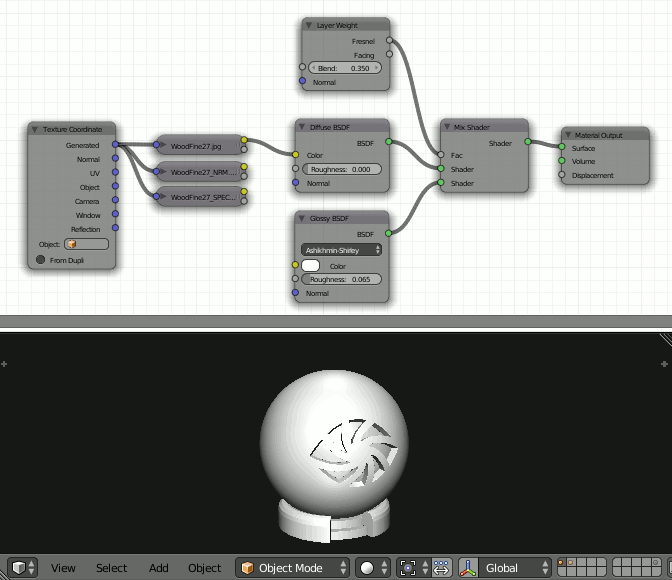Open the Object Mode dropdown
This screenshot has width=672, height=580.
[292, 568]
